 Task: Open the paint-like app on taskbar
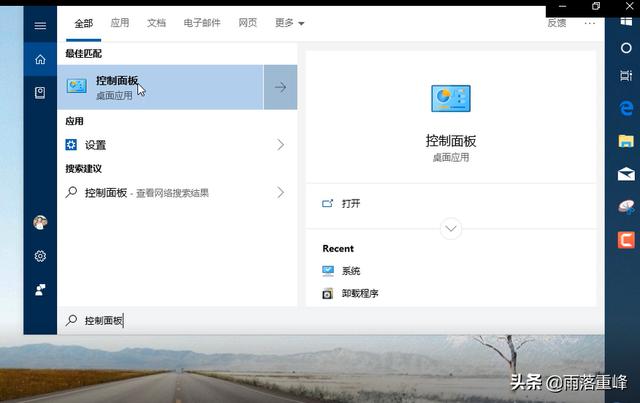[x=626, y=207]
